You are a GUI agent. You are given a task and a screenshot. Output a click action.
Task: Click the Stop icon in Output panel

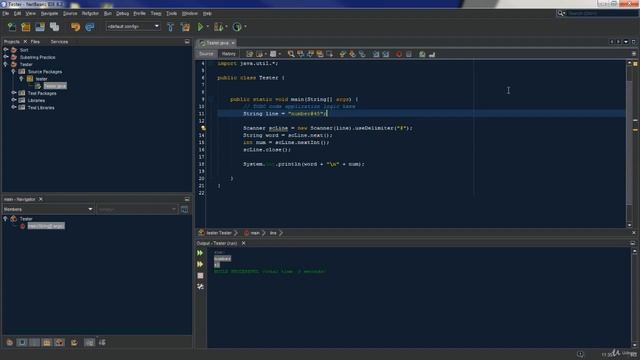[x=200, y=276]
